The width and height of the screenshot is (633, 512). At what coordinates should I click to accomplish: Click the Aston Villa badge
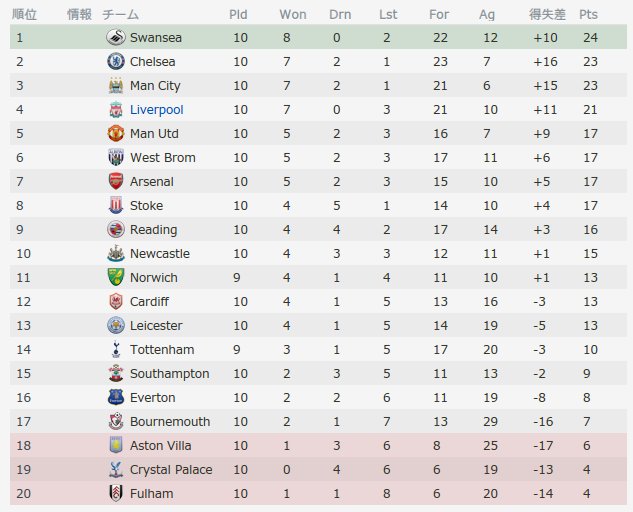(115, 446)
